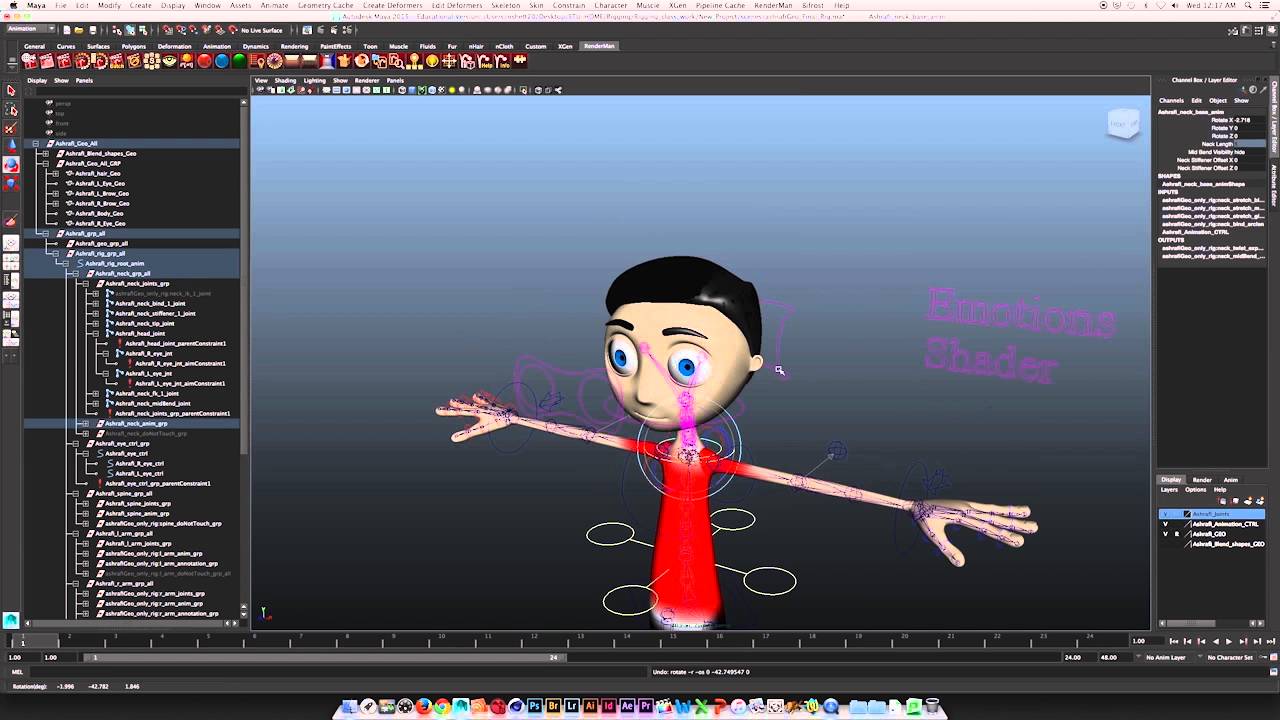Click Channels in Channel Box header
This screenshot has height=720, width=1280.
[x=1171, y=100]
